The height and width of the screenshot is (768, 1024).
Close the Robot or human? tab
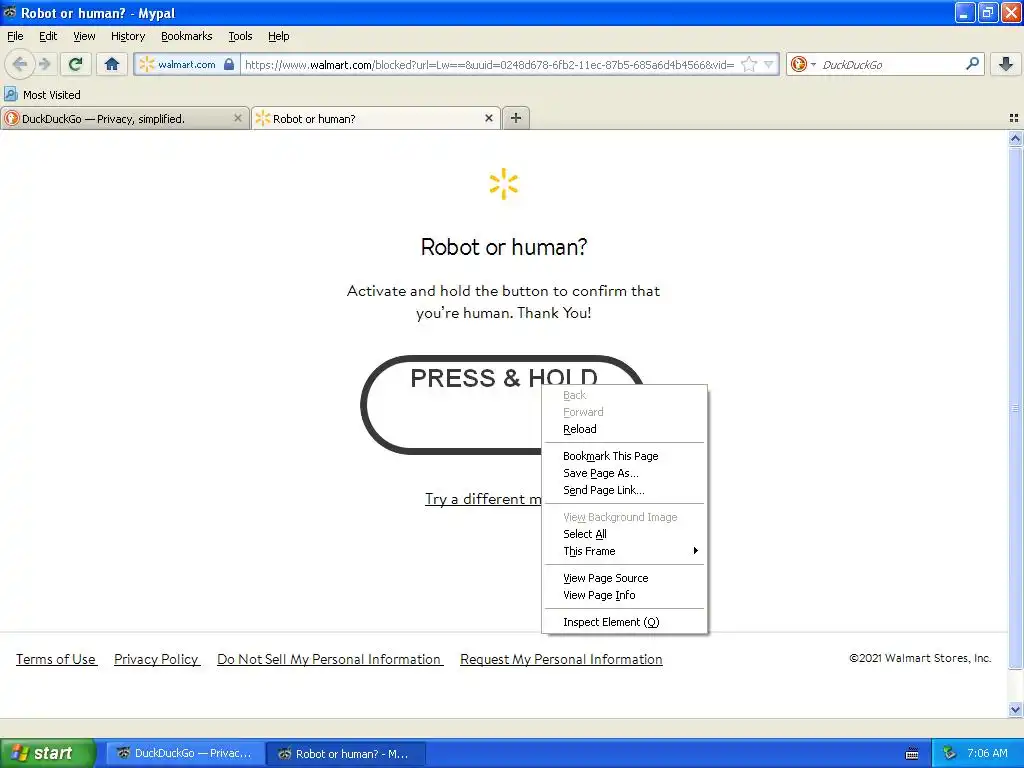point(488,118)
